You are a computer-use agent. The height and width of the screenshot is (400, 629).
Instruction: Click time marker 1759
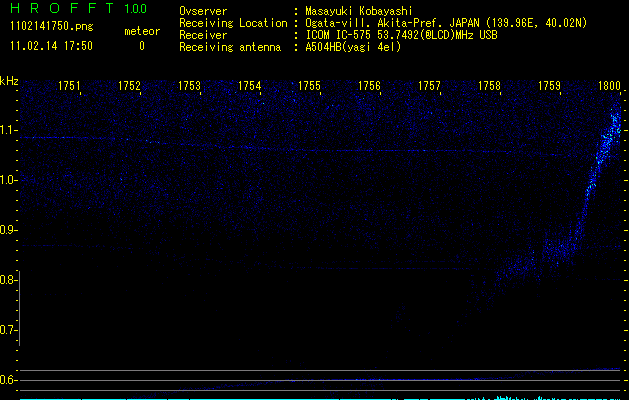click(x=549, y=86)
